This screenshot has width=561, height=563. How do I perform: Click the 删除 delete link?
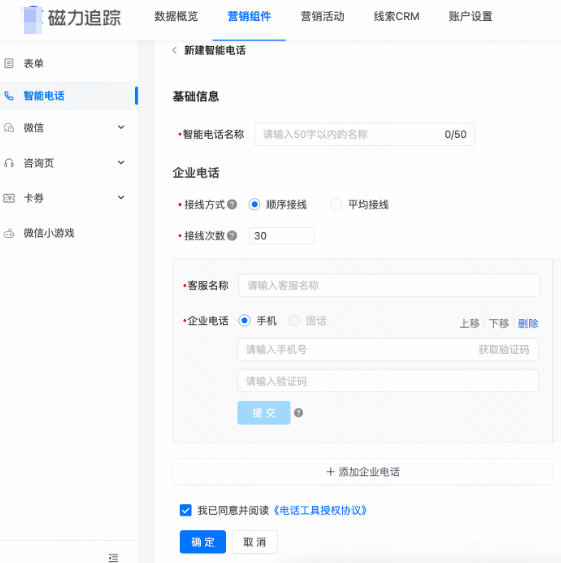(528, 324)
